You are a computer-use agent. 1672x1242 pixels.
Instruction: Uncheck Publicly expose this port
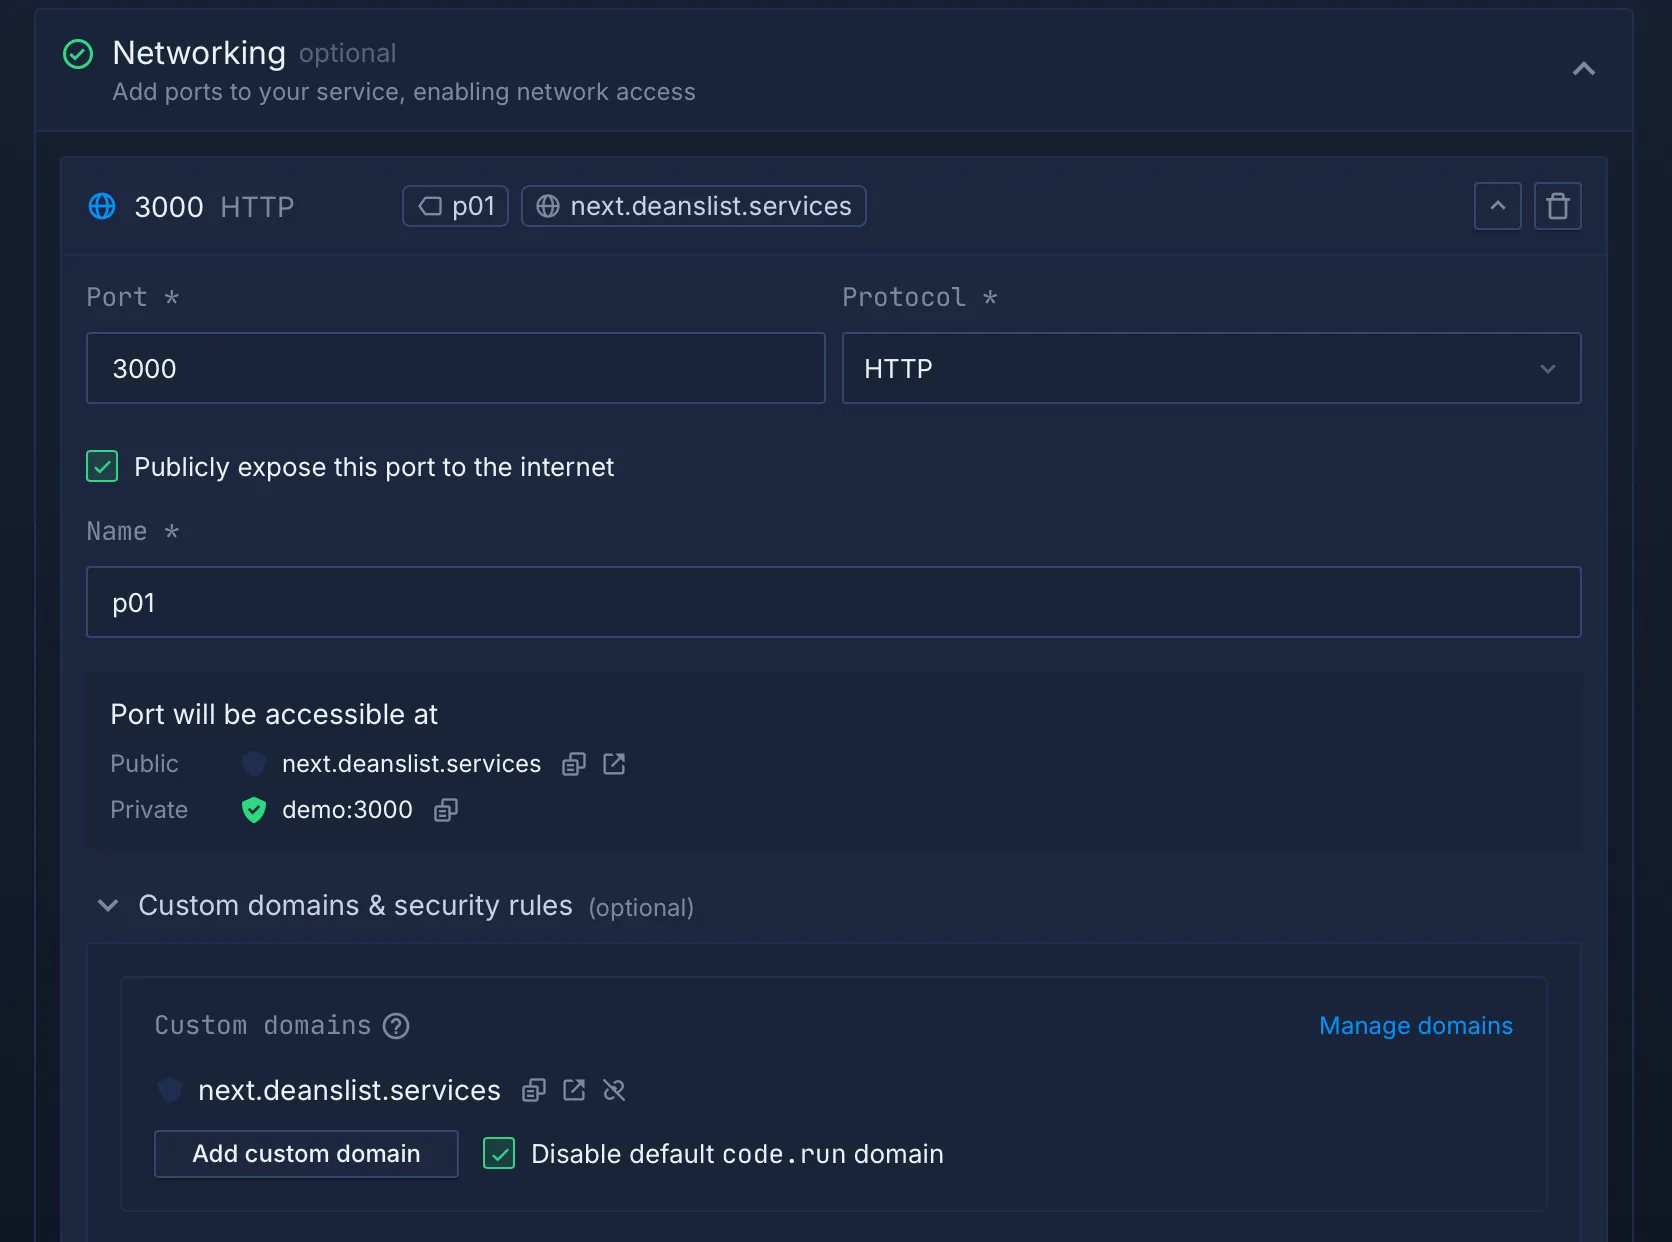102,466
